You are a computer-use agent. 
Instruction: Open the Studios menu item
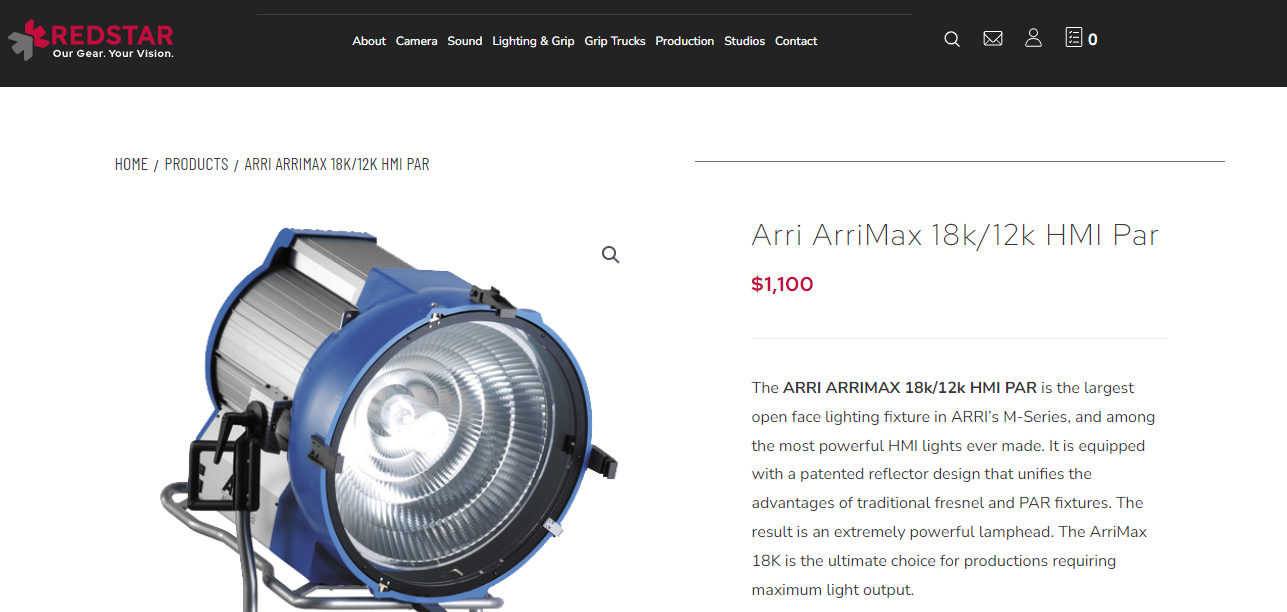pyautogui.click(x=744, y=41)
